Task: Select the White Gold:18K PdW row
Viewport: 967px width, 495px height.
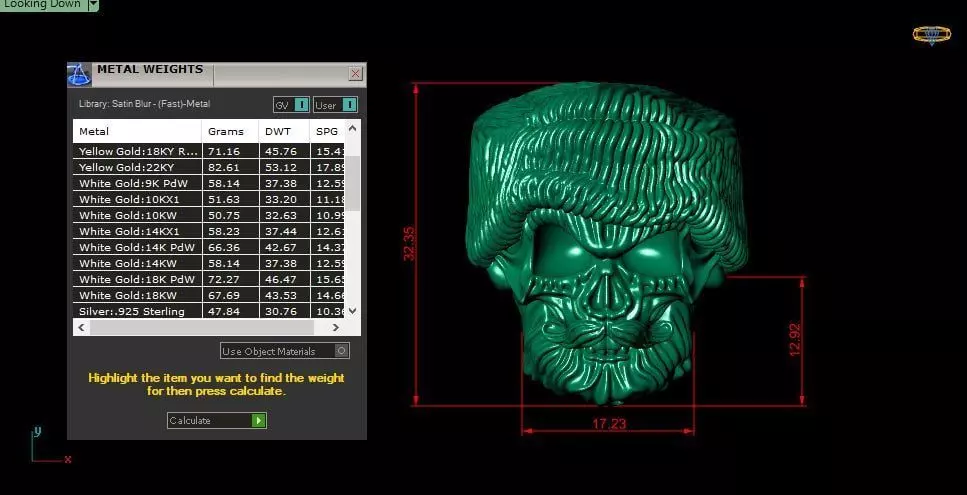Action: click(208, 279)
